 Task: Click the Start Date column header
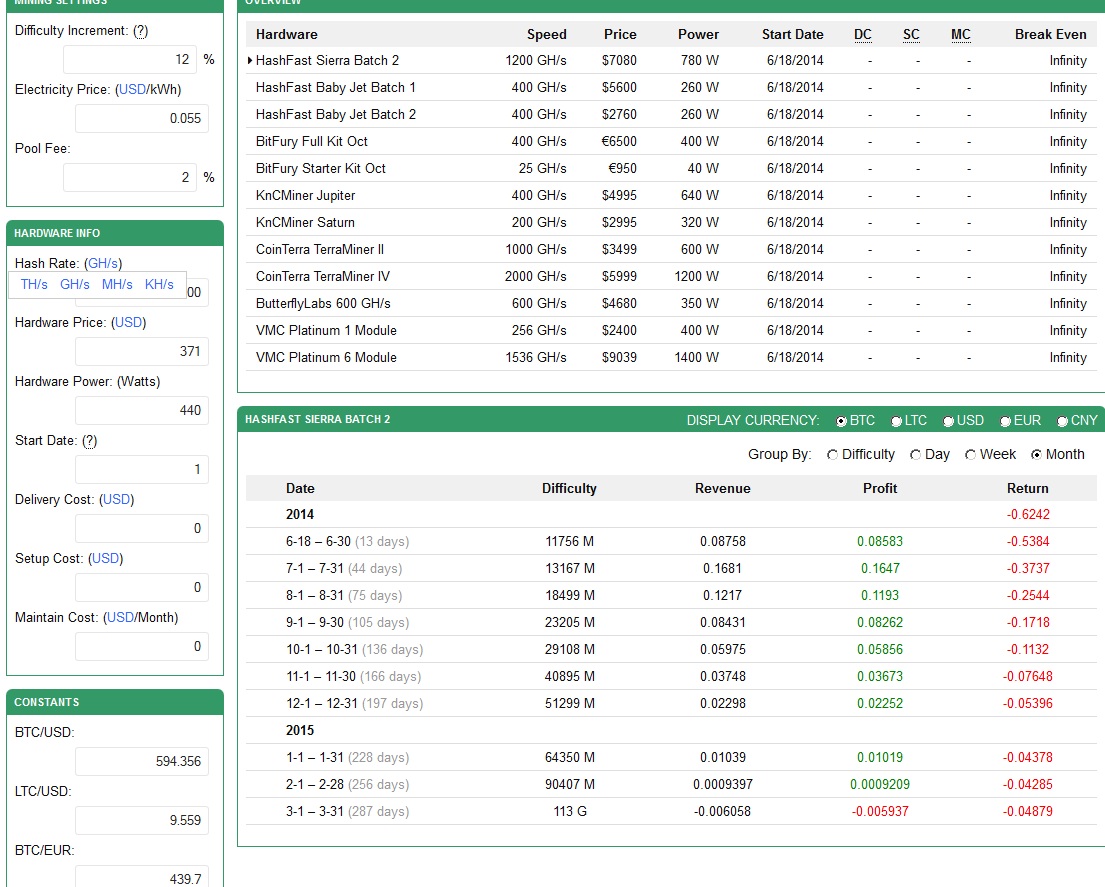point(793,35)
